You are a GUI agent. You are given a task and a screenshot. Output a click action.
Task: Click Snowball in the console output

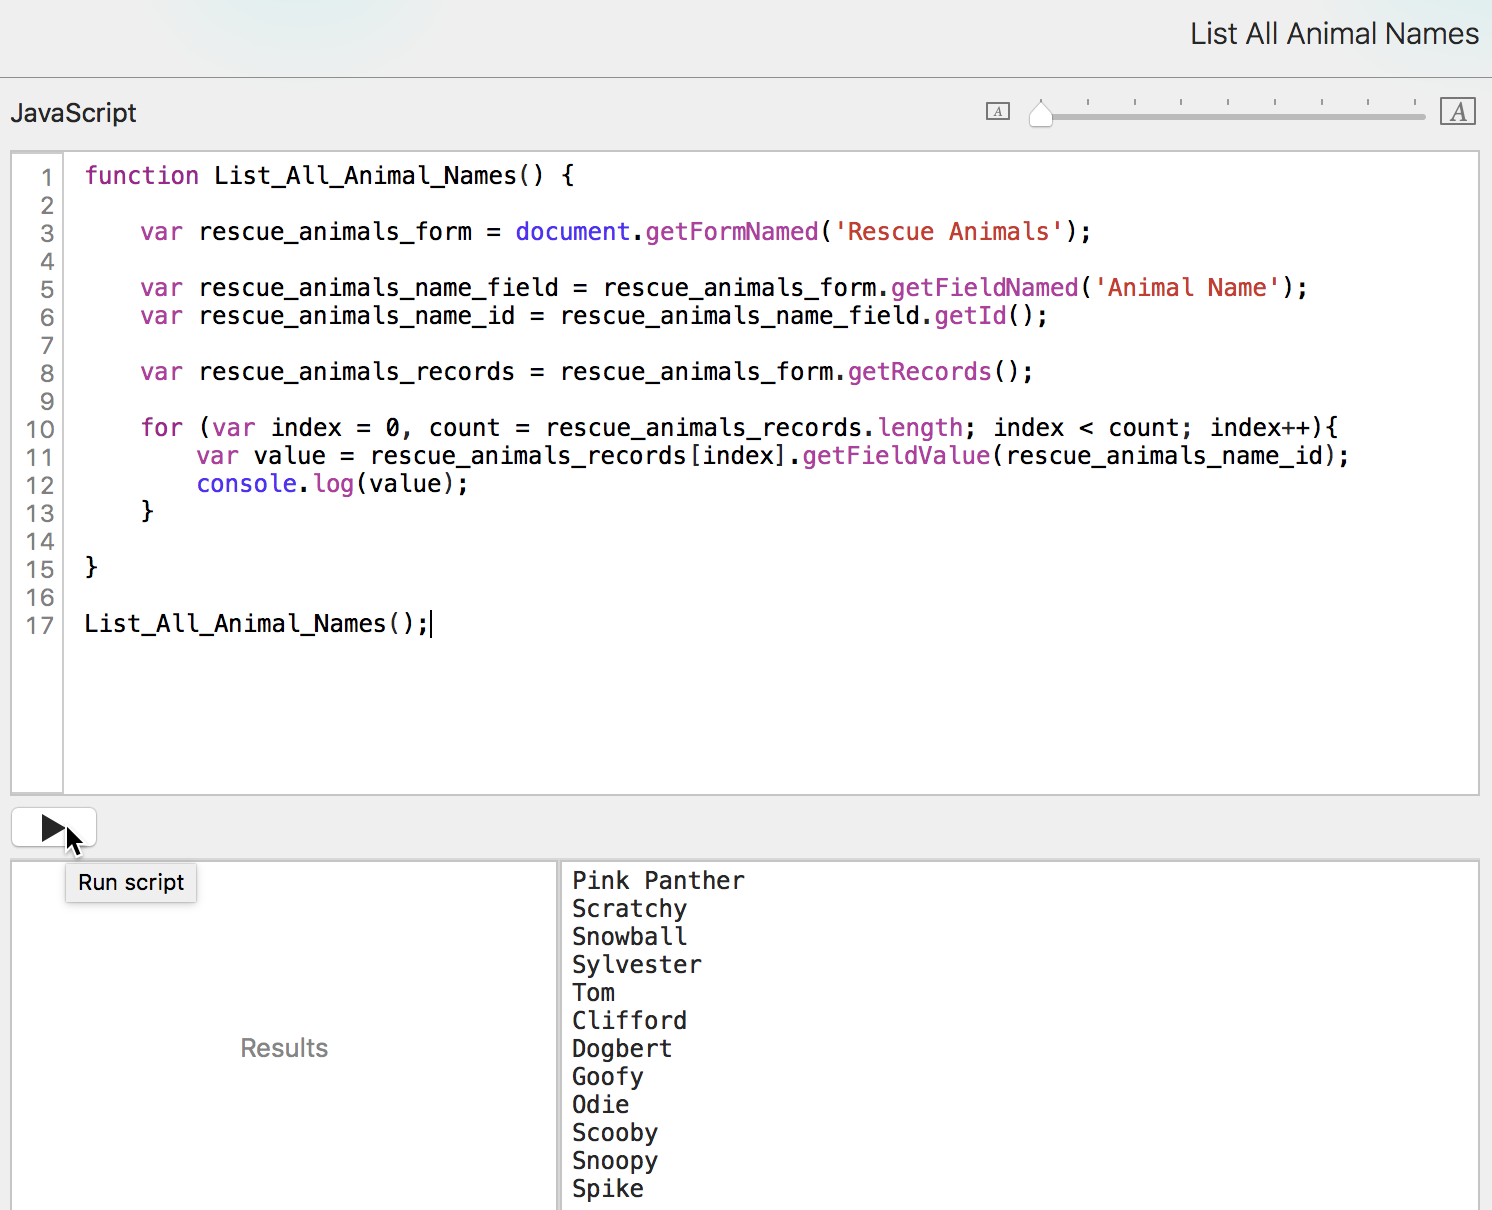(629, 937)
